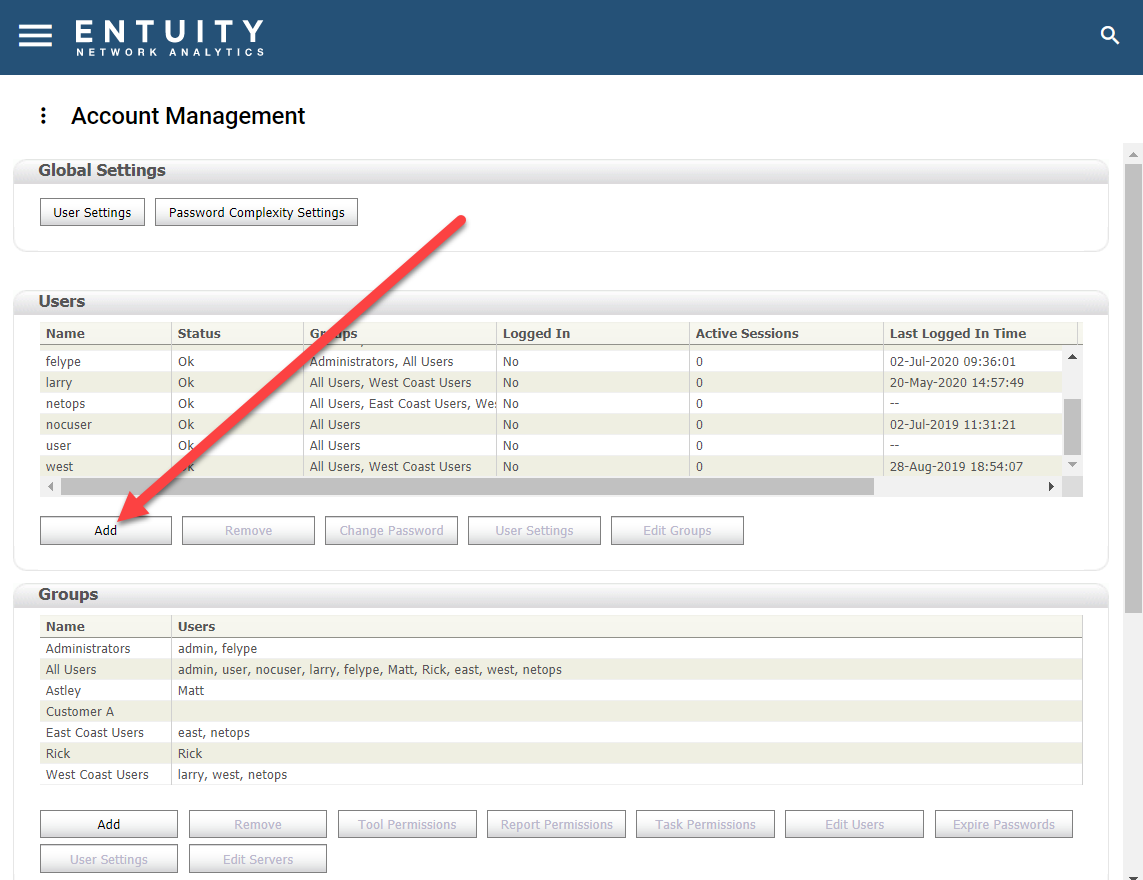Click the Edit Servers button
Screen dimensions: 1143x880
coord(258,859)
